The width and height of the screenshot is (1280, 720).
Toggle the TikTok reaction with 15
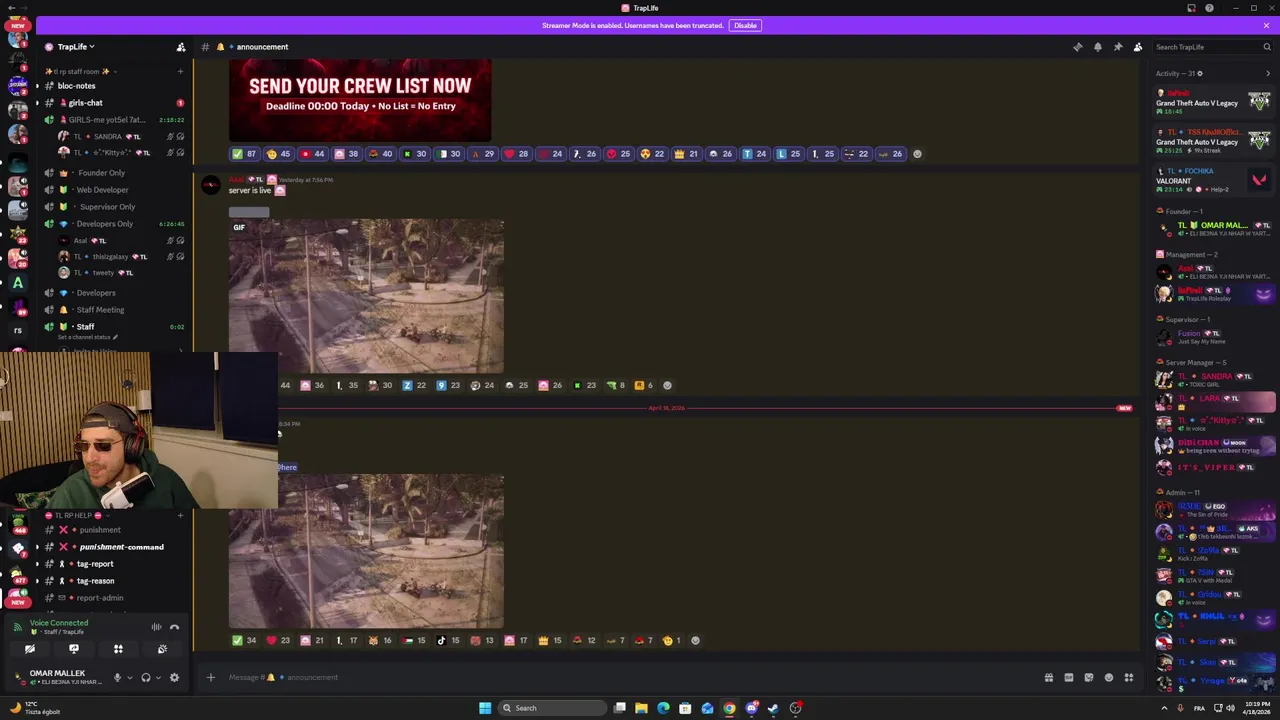tap(448, 640)
